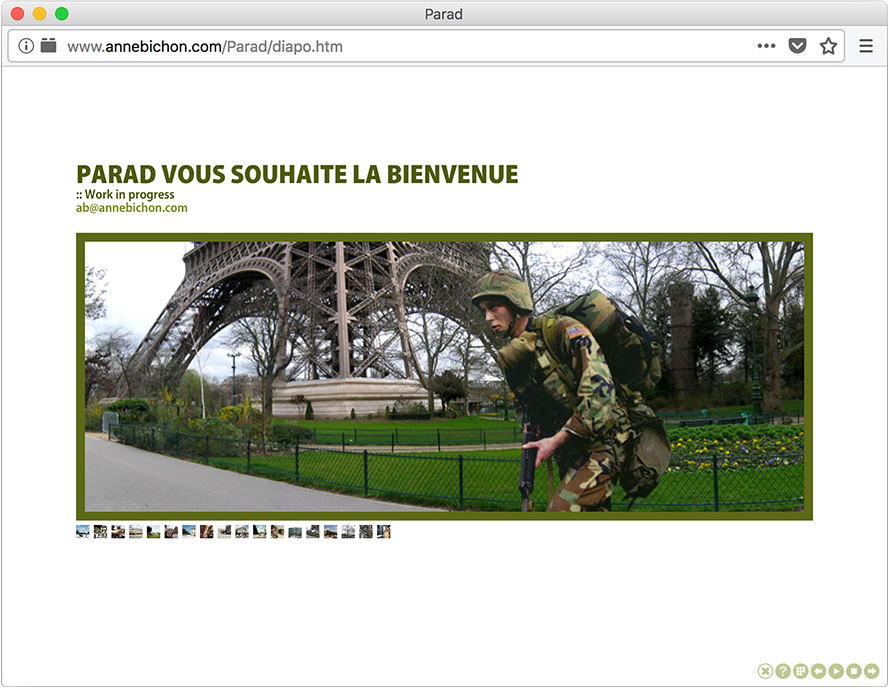This screenshot has width=889, height=688.
Task: Advance to next slide with right arrow
Action: pyautogui.click(x=871, y=671)
